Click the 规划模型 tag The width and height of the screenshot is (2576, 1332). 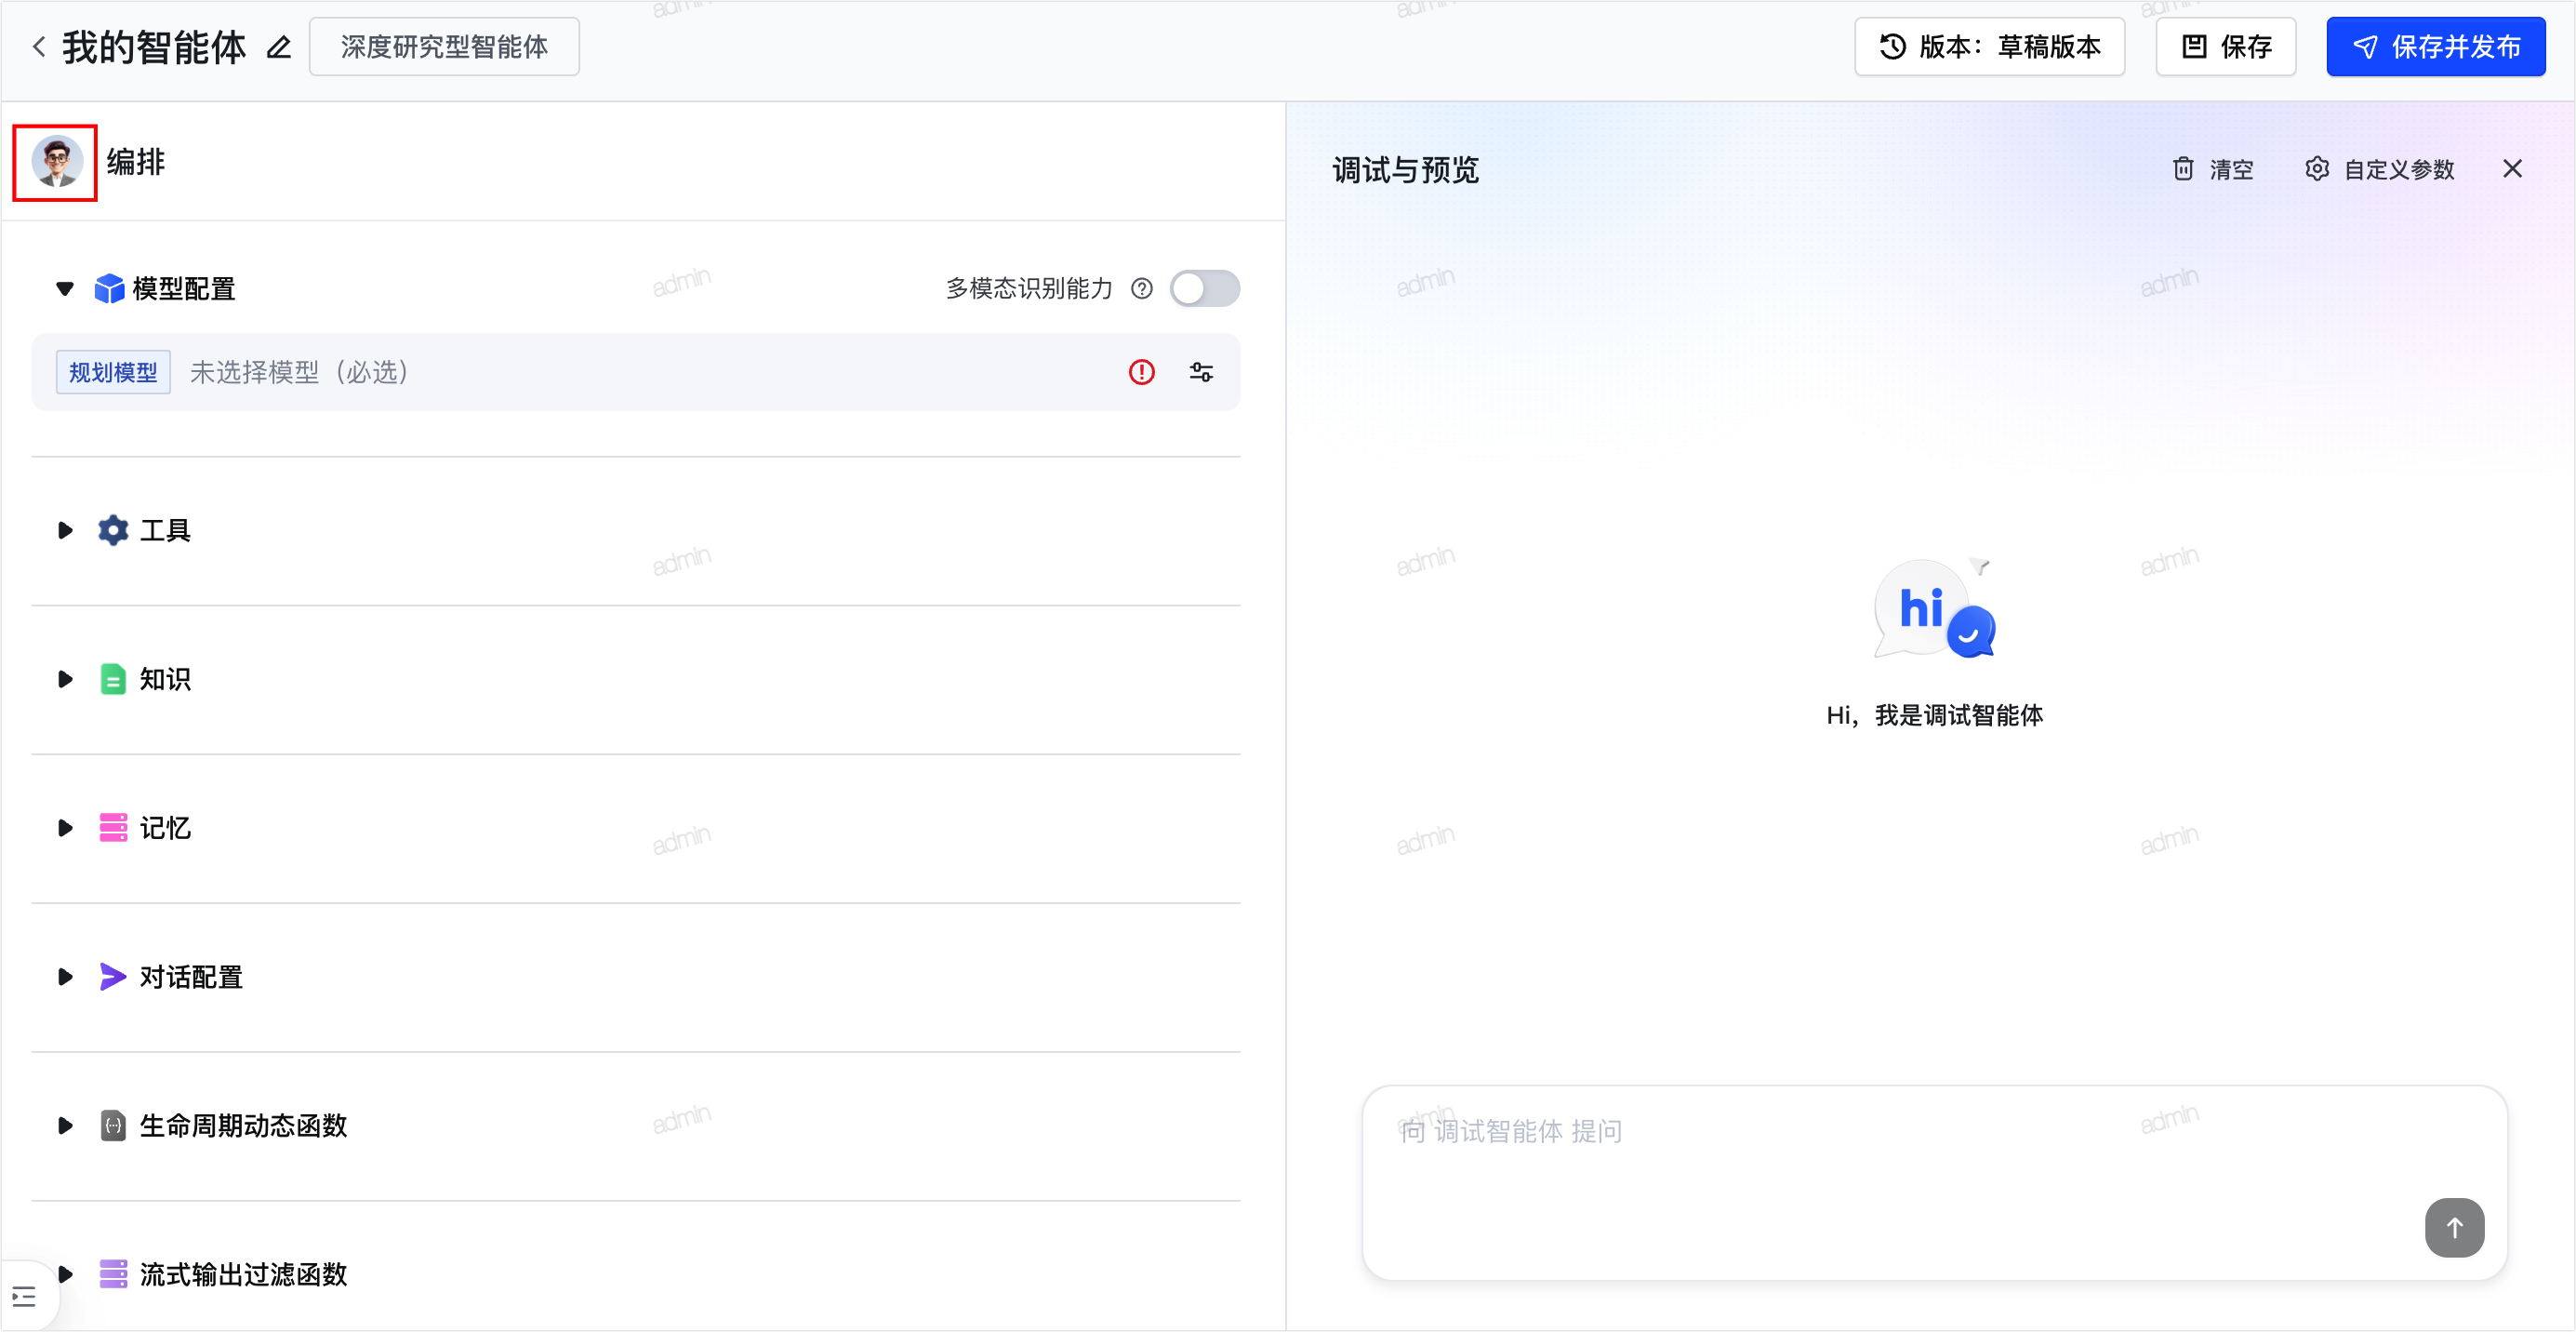[x=113, y=372]
